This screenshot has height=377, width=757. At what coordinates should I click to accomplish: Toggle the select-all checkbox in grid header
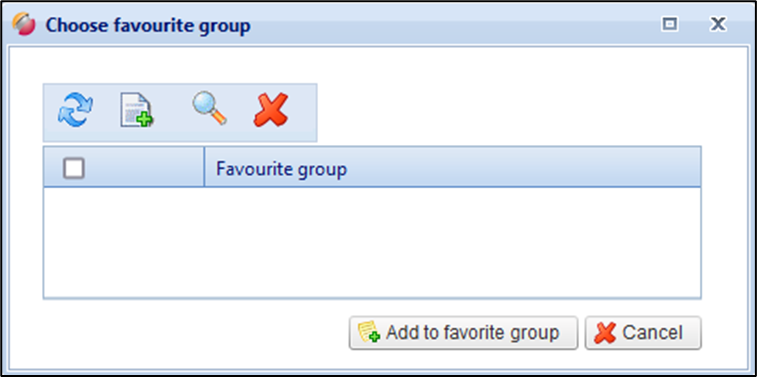74,168
